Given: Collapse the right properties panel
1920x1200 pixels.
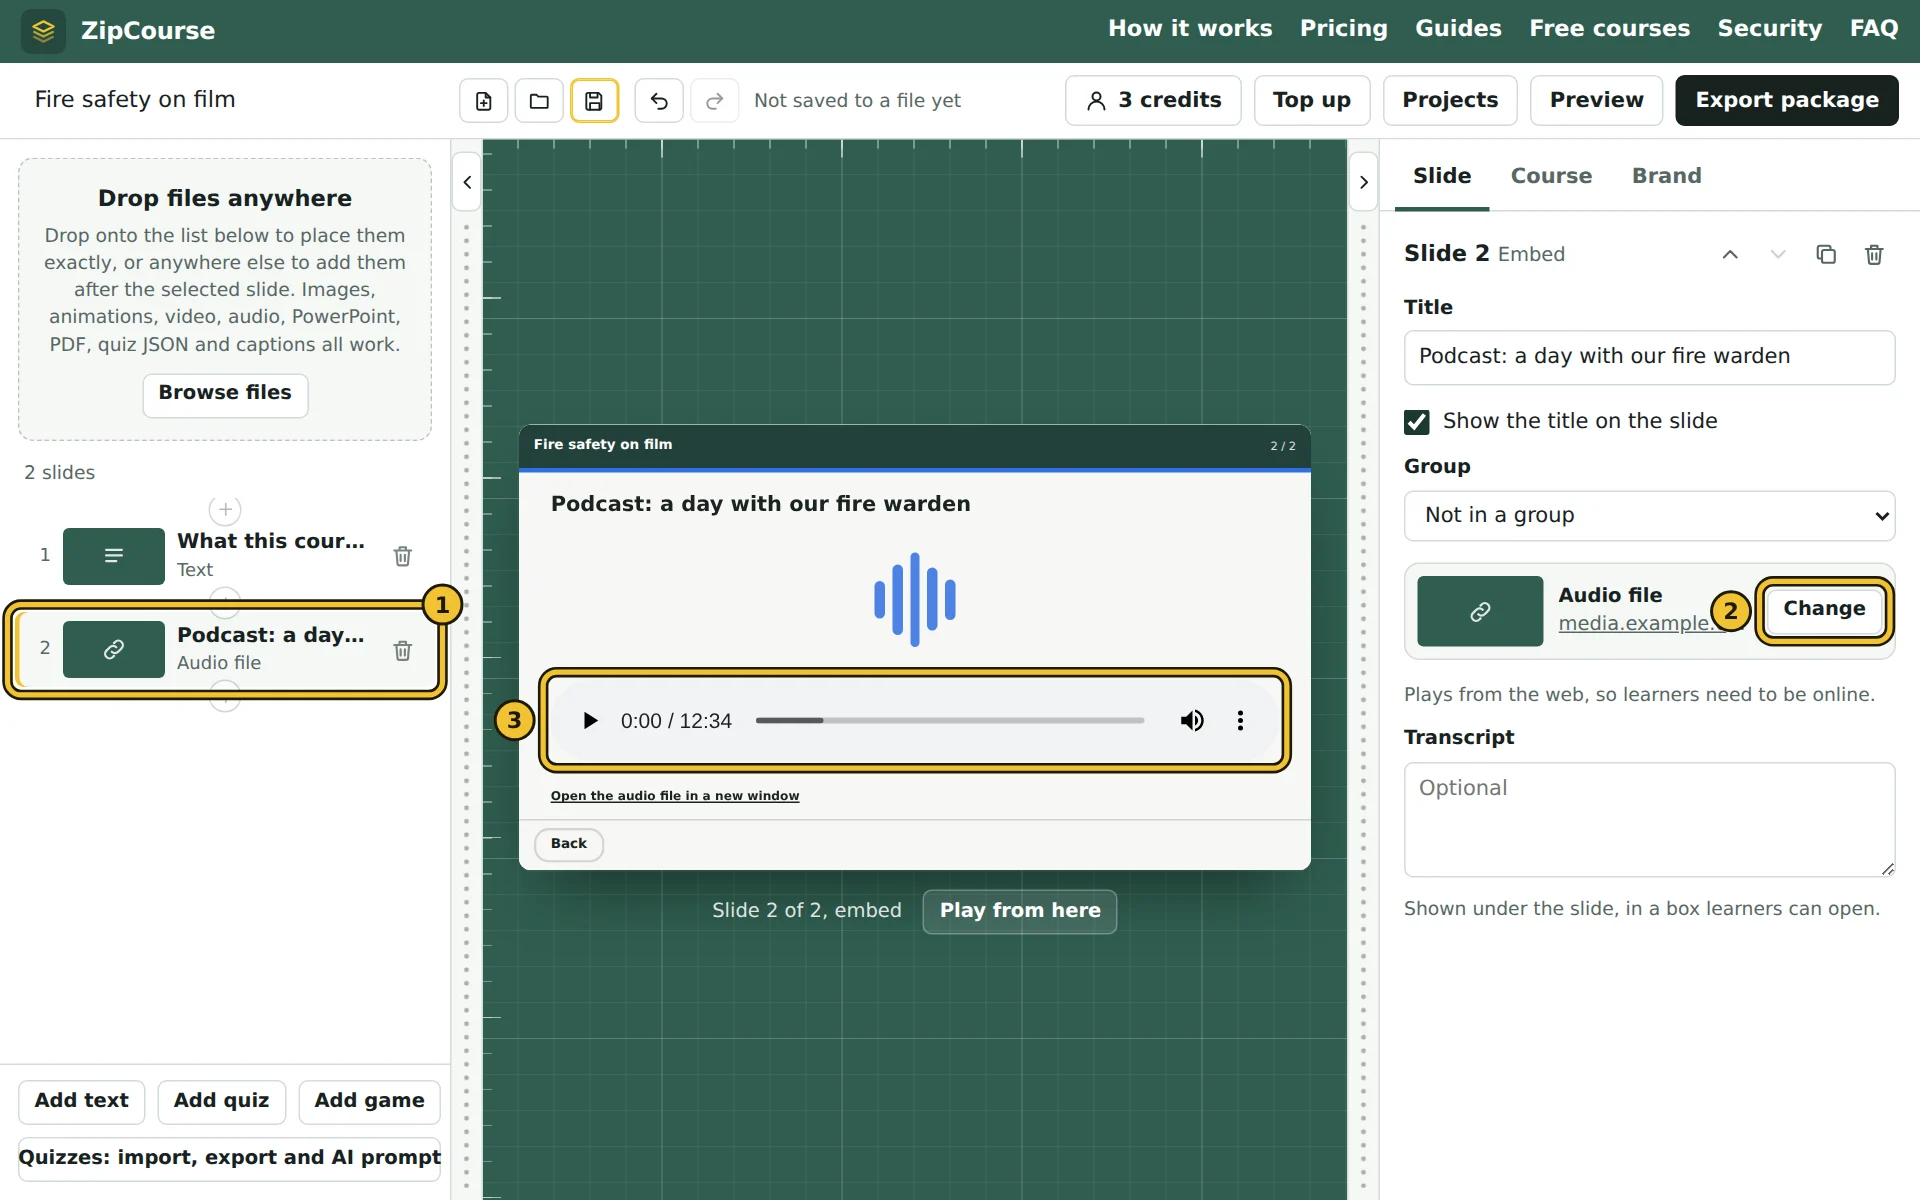Looking at the screenshot, I should pos(1363,183).
